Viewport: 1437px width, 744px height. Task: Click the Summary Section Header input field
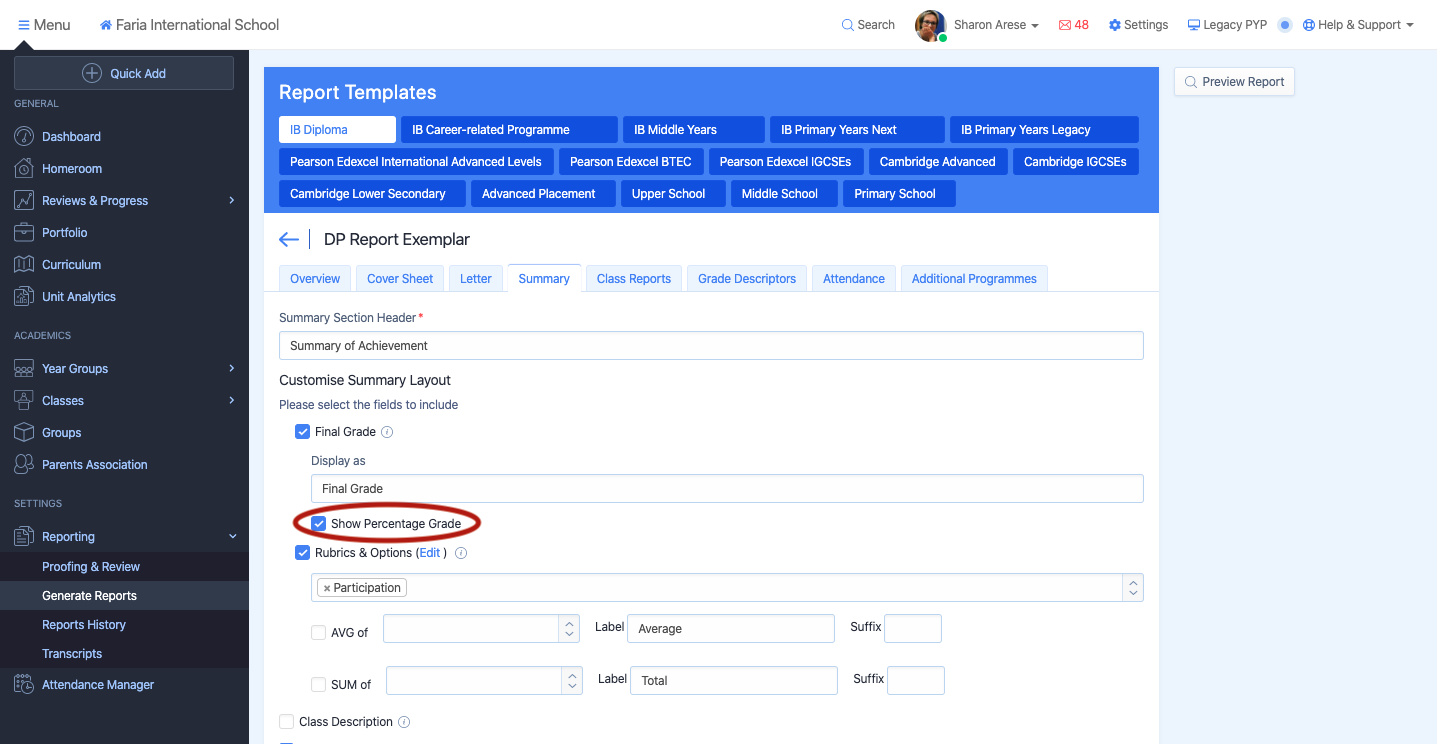[710, 346]
